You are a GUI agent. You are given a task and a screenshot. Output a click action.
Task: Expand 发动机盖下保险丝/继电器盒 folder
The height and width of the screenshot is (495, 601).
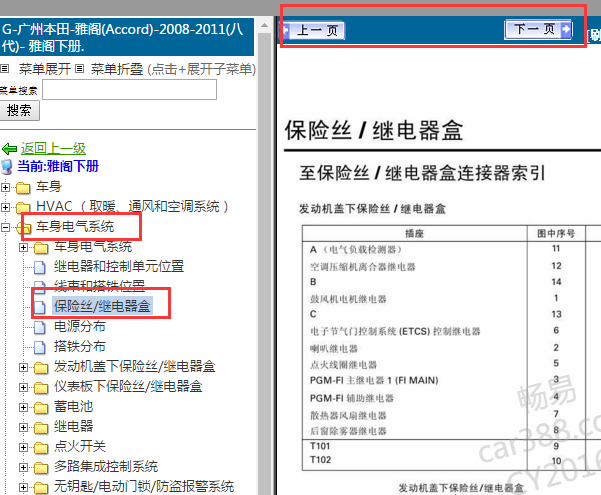(23, 367)
